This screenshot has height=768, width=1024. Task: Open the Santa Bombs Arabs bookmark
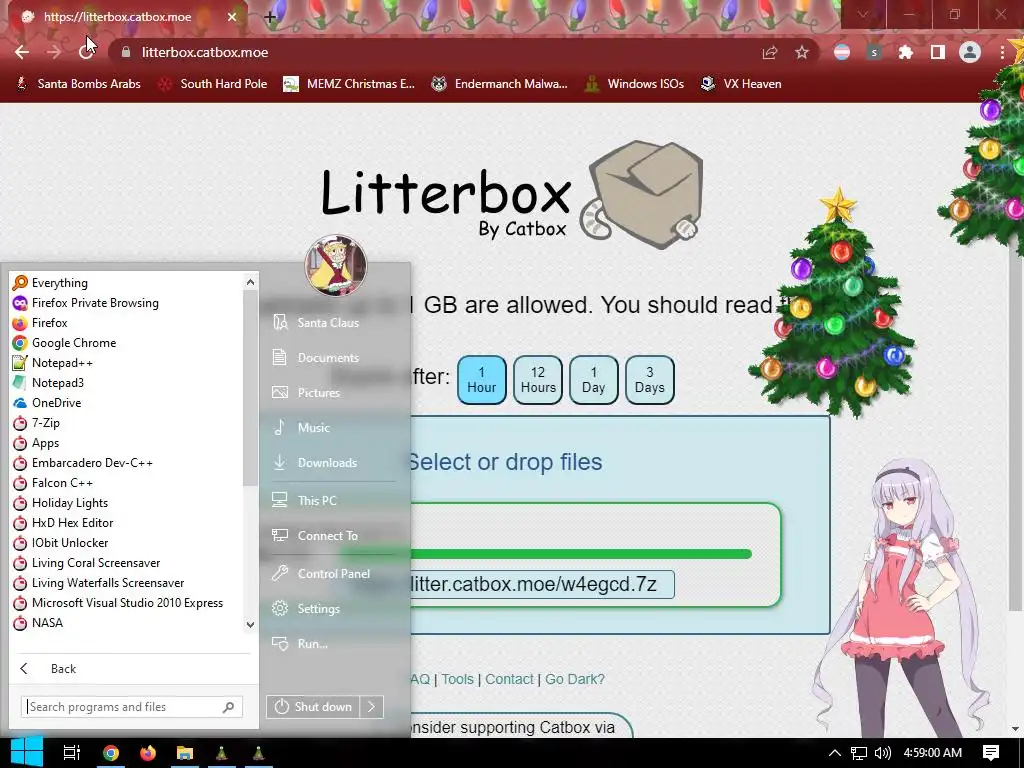click(x=78, y=84)
